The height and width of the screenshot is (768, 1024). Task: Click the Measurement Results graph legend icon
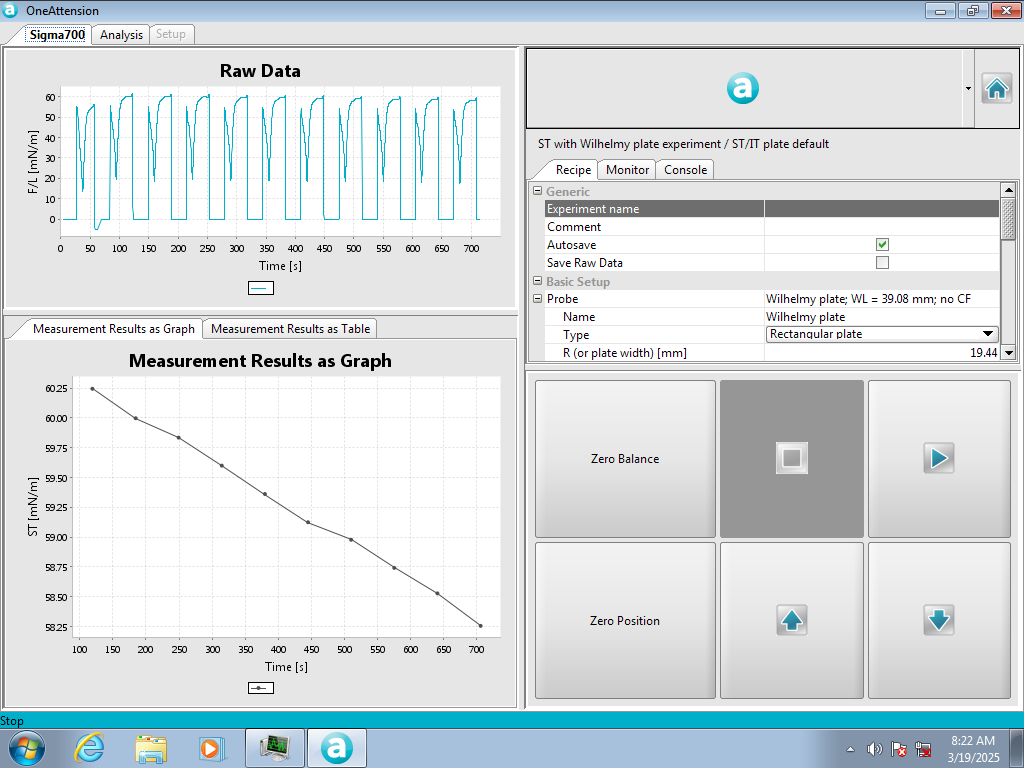tap(261, 688)
